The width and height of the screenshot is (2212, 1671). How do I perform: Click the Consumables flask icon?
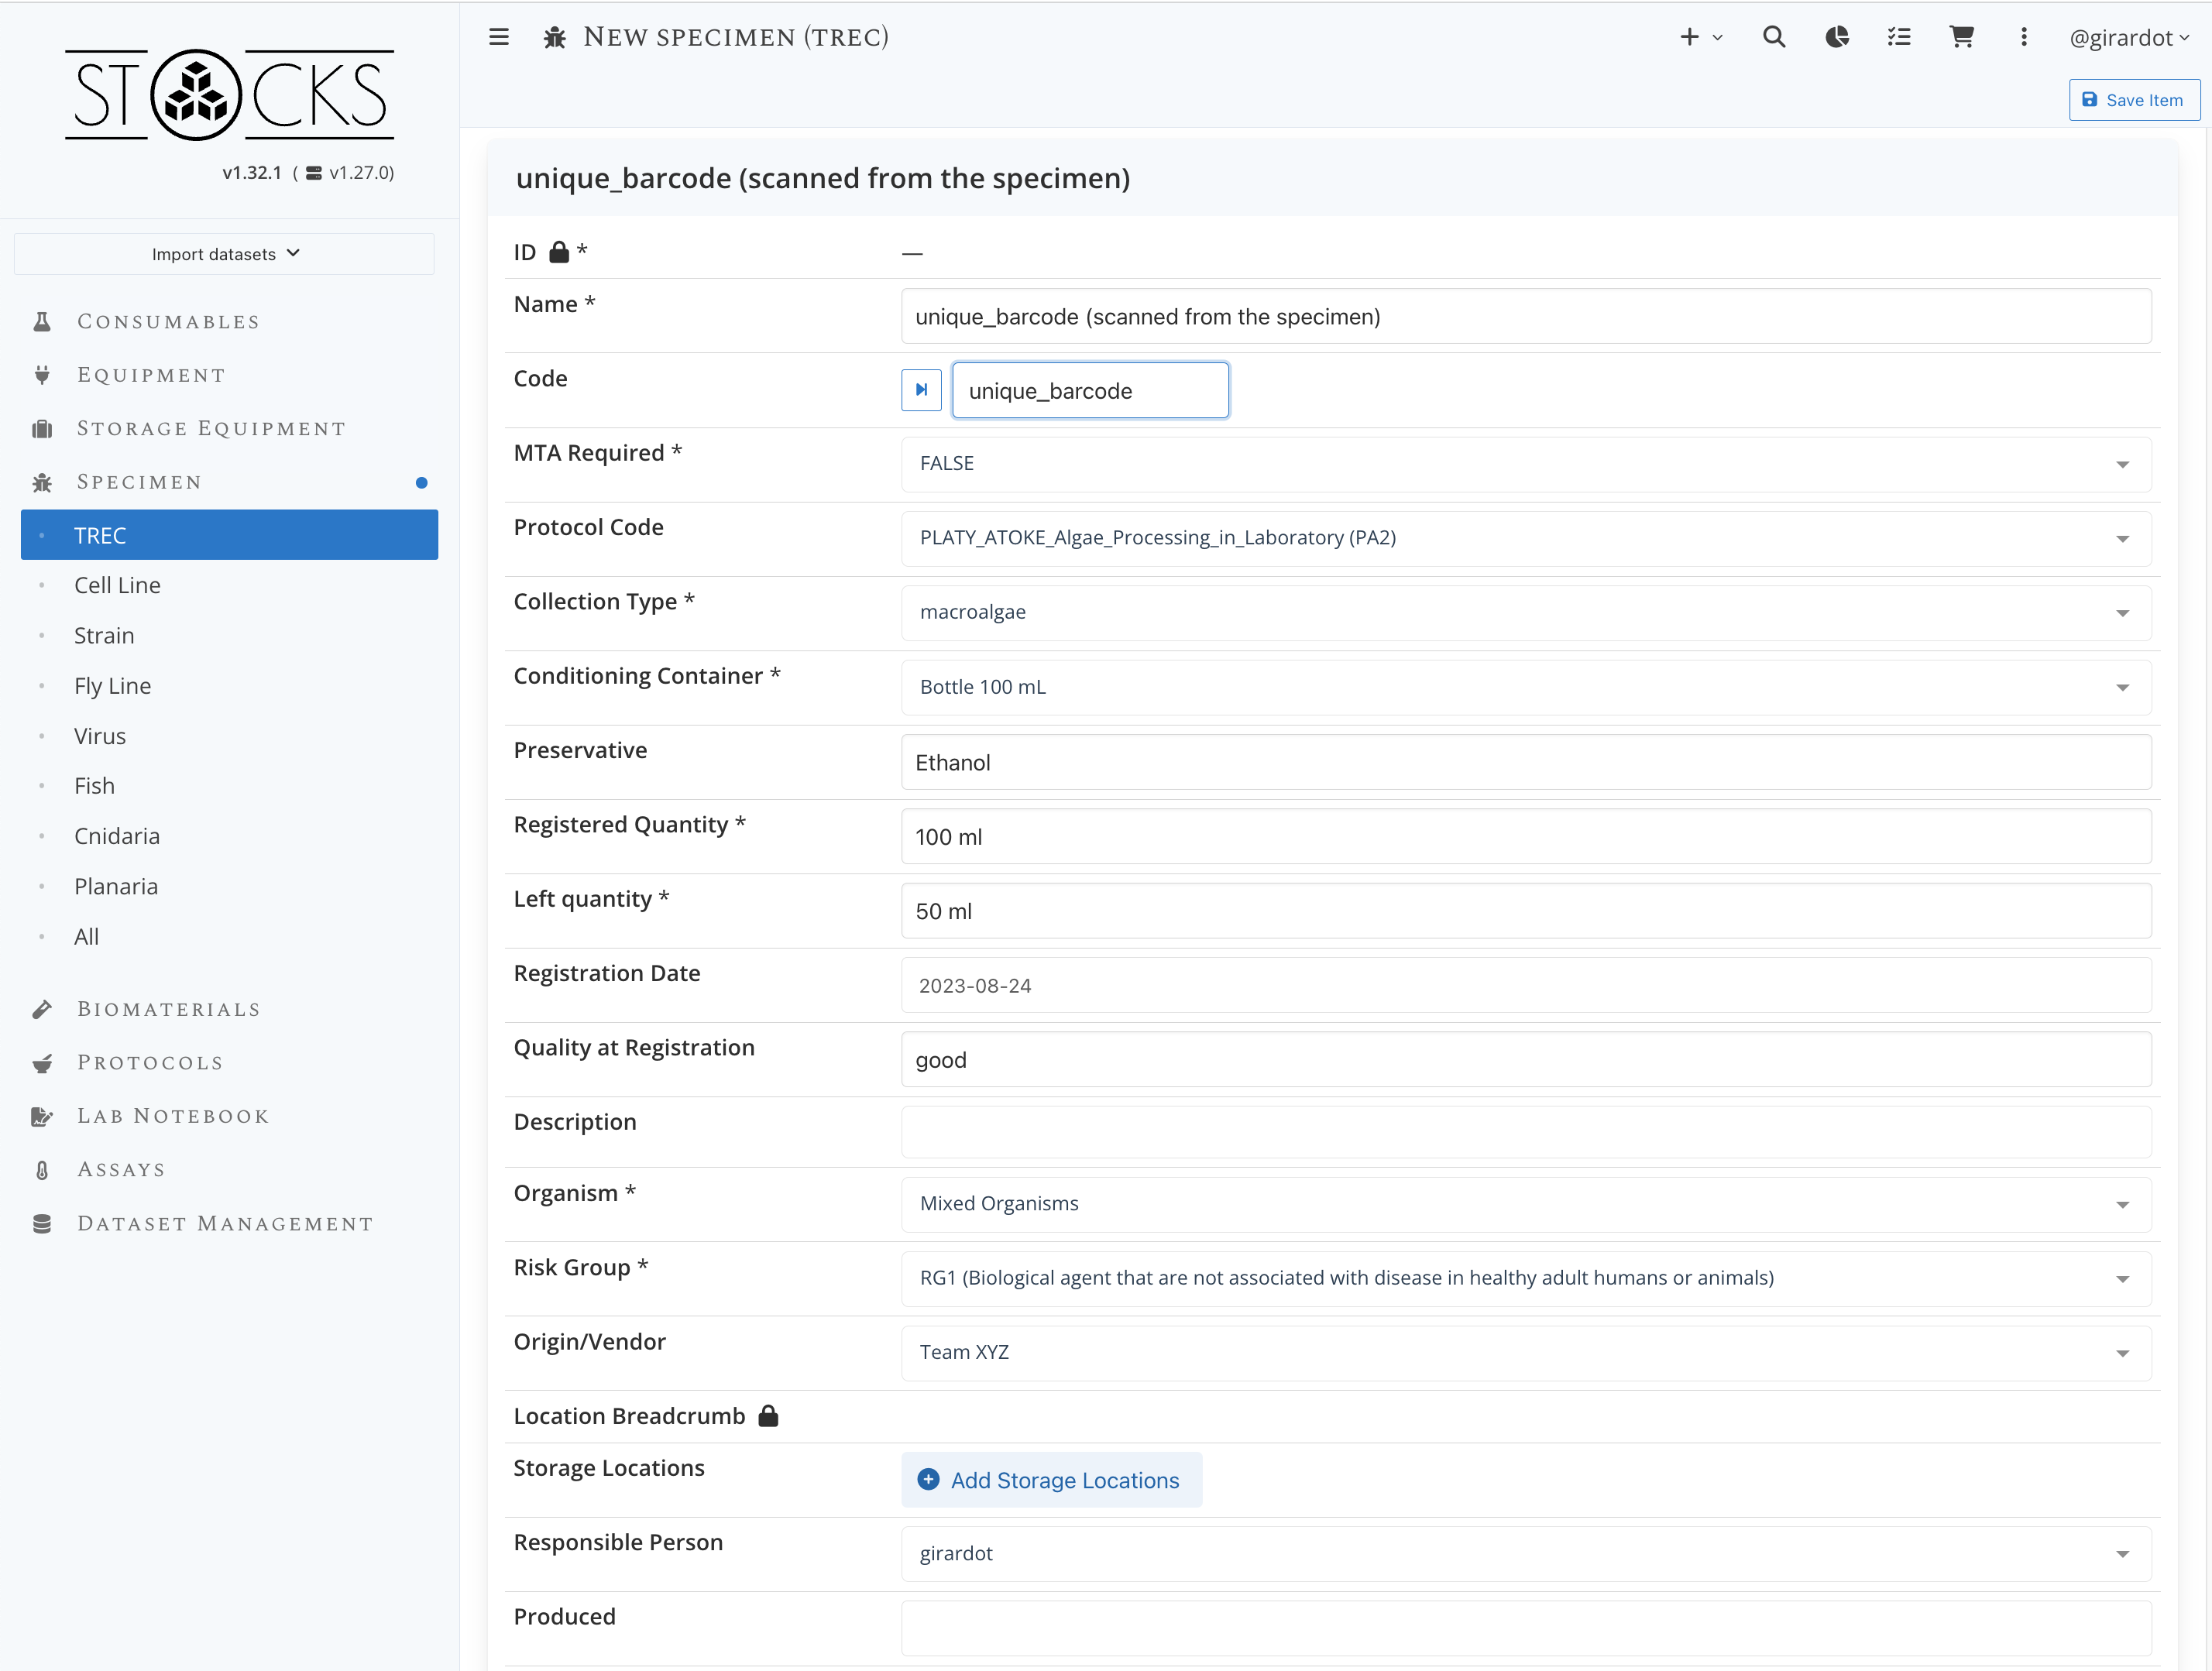tap(42, 322)
